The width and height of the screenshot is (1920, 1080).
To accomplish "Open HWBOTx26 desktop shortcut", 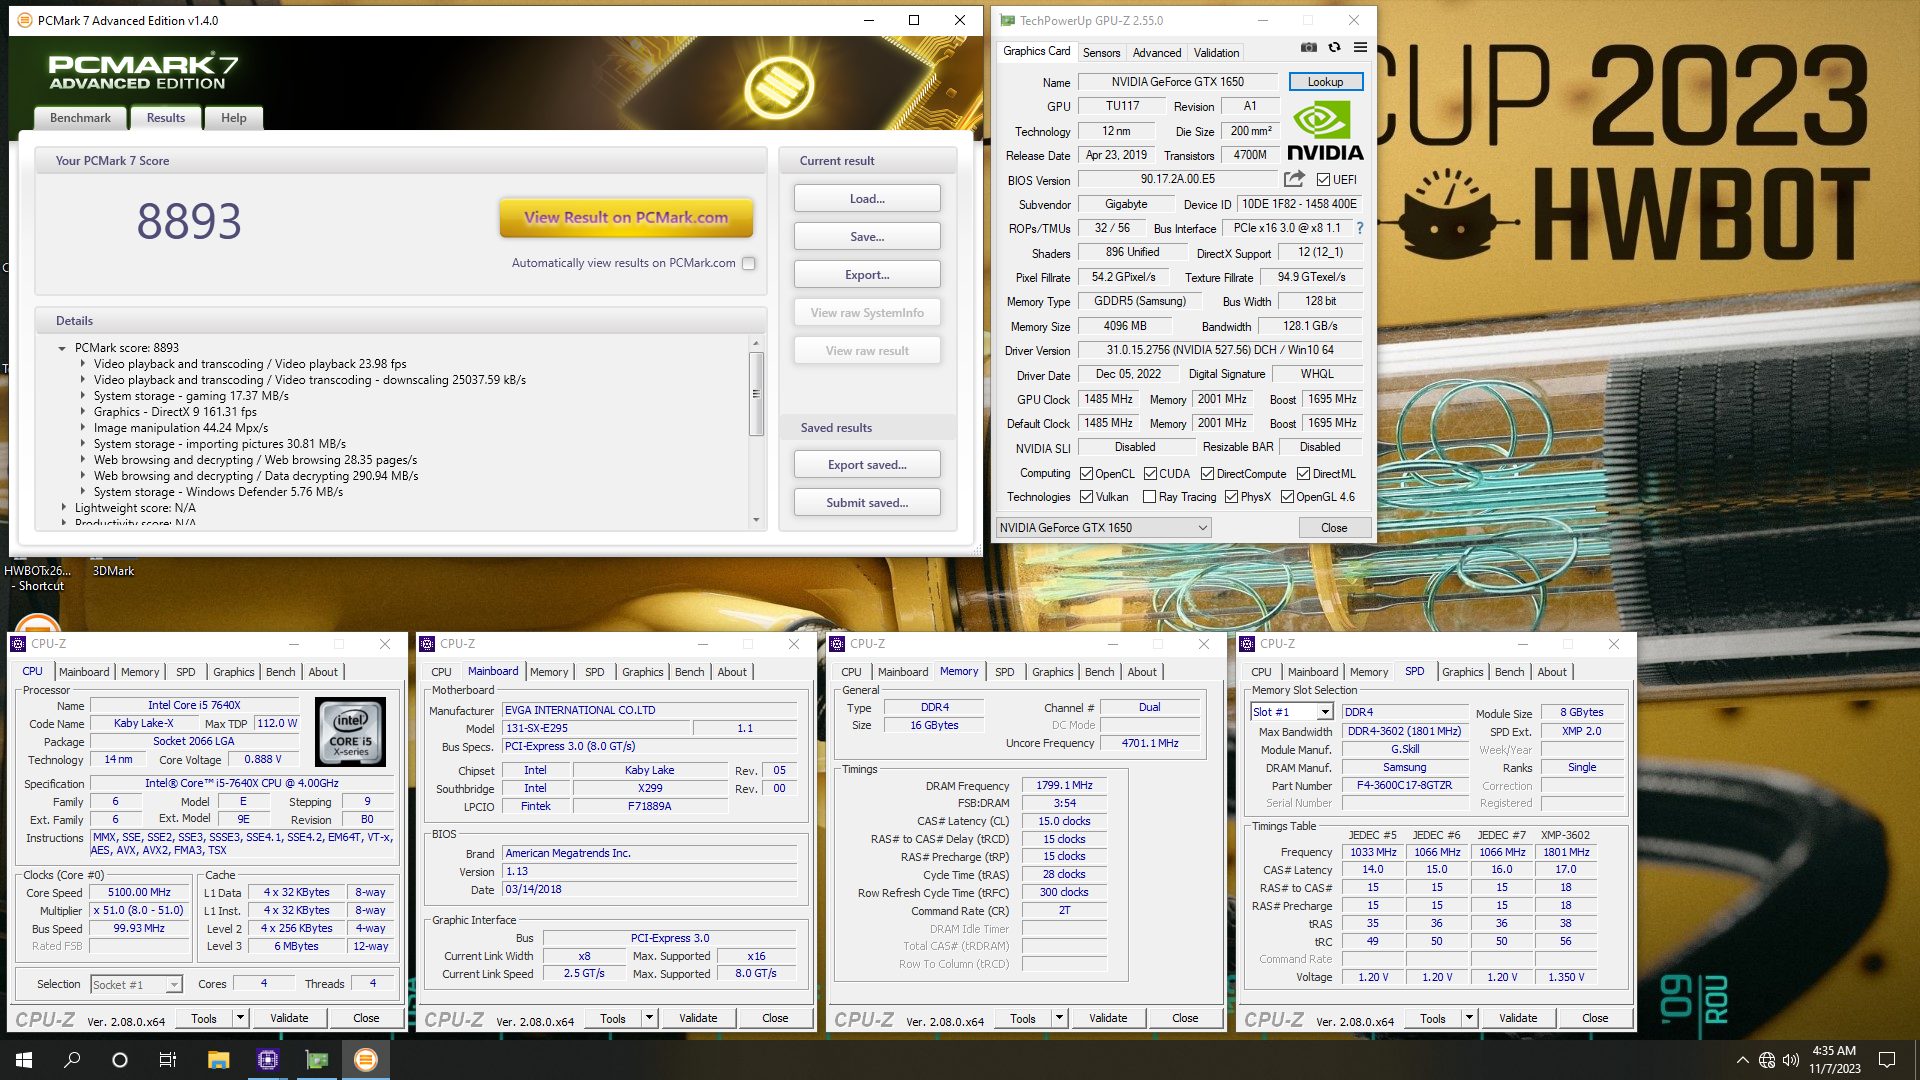I will click(x=37, y=578).
